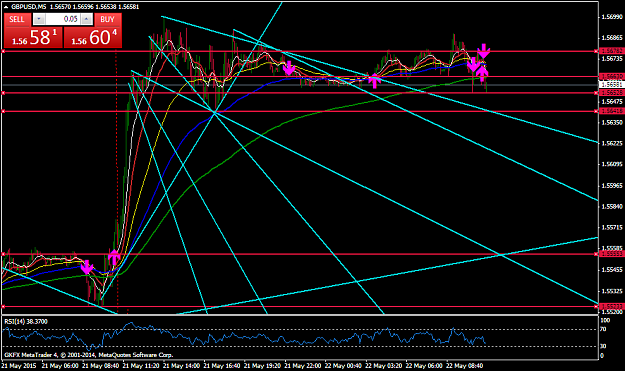Image resolution: width=625 pixels, height=371 pixels.
Task: Click the 1.55455 price scale value
Action: coord(612,270)
